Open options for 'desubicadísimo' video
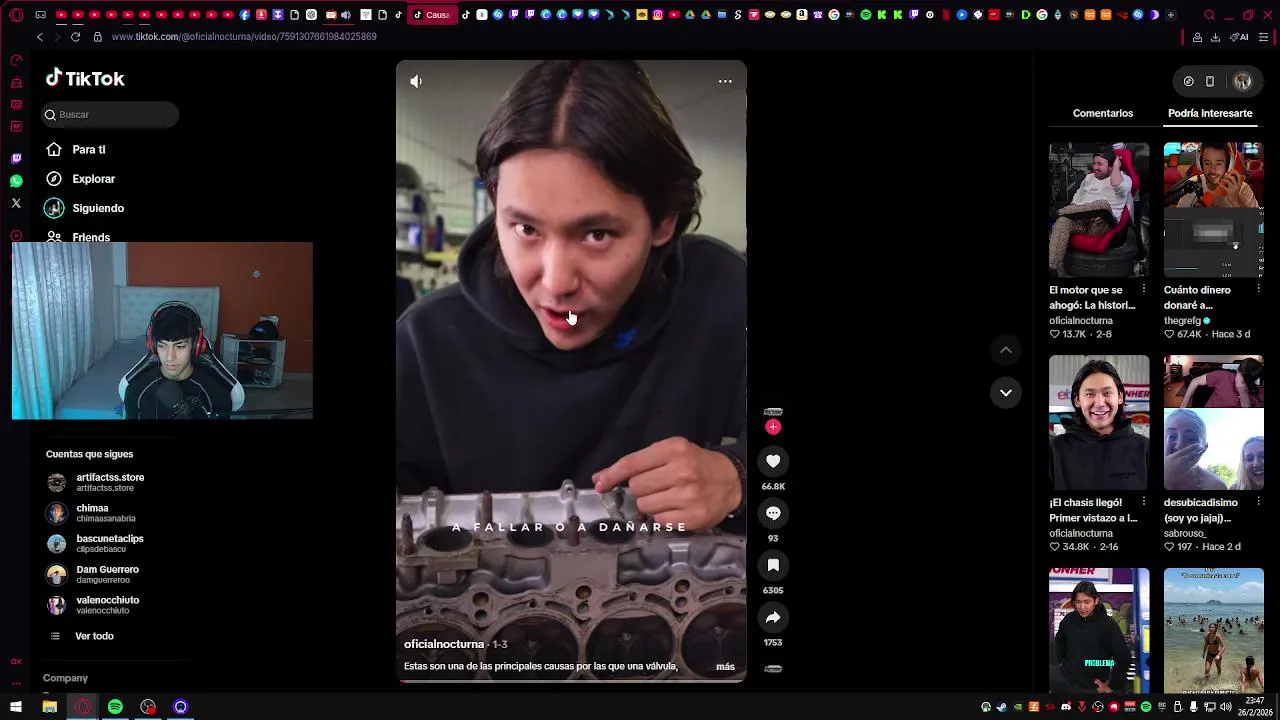This screenshot has height=720, width=1280. coord(1258,502)
